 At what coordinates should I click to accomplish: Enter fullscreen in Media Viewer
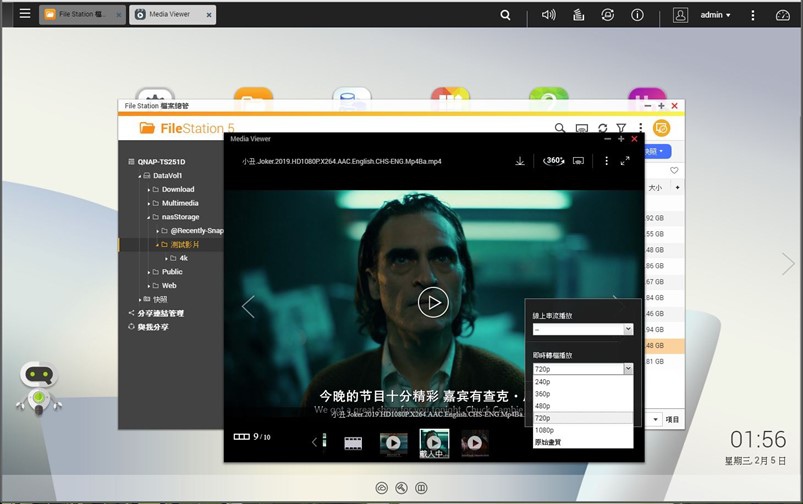[625, 161]
